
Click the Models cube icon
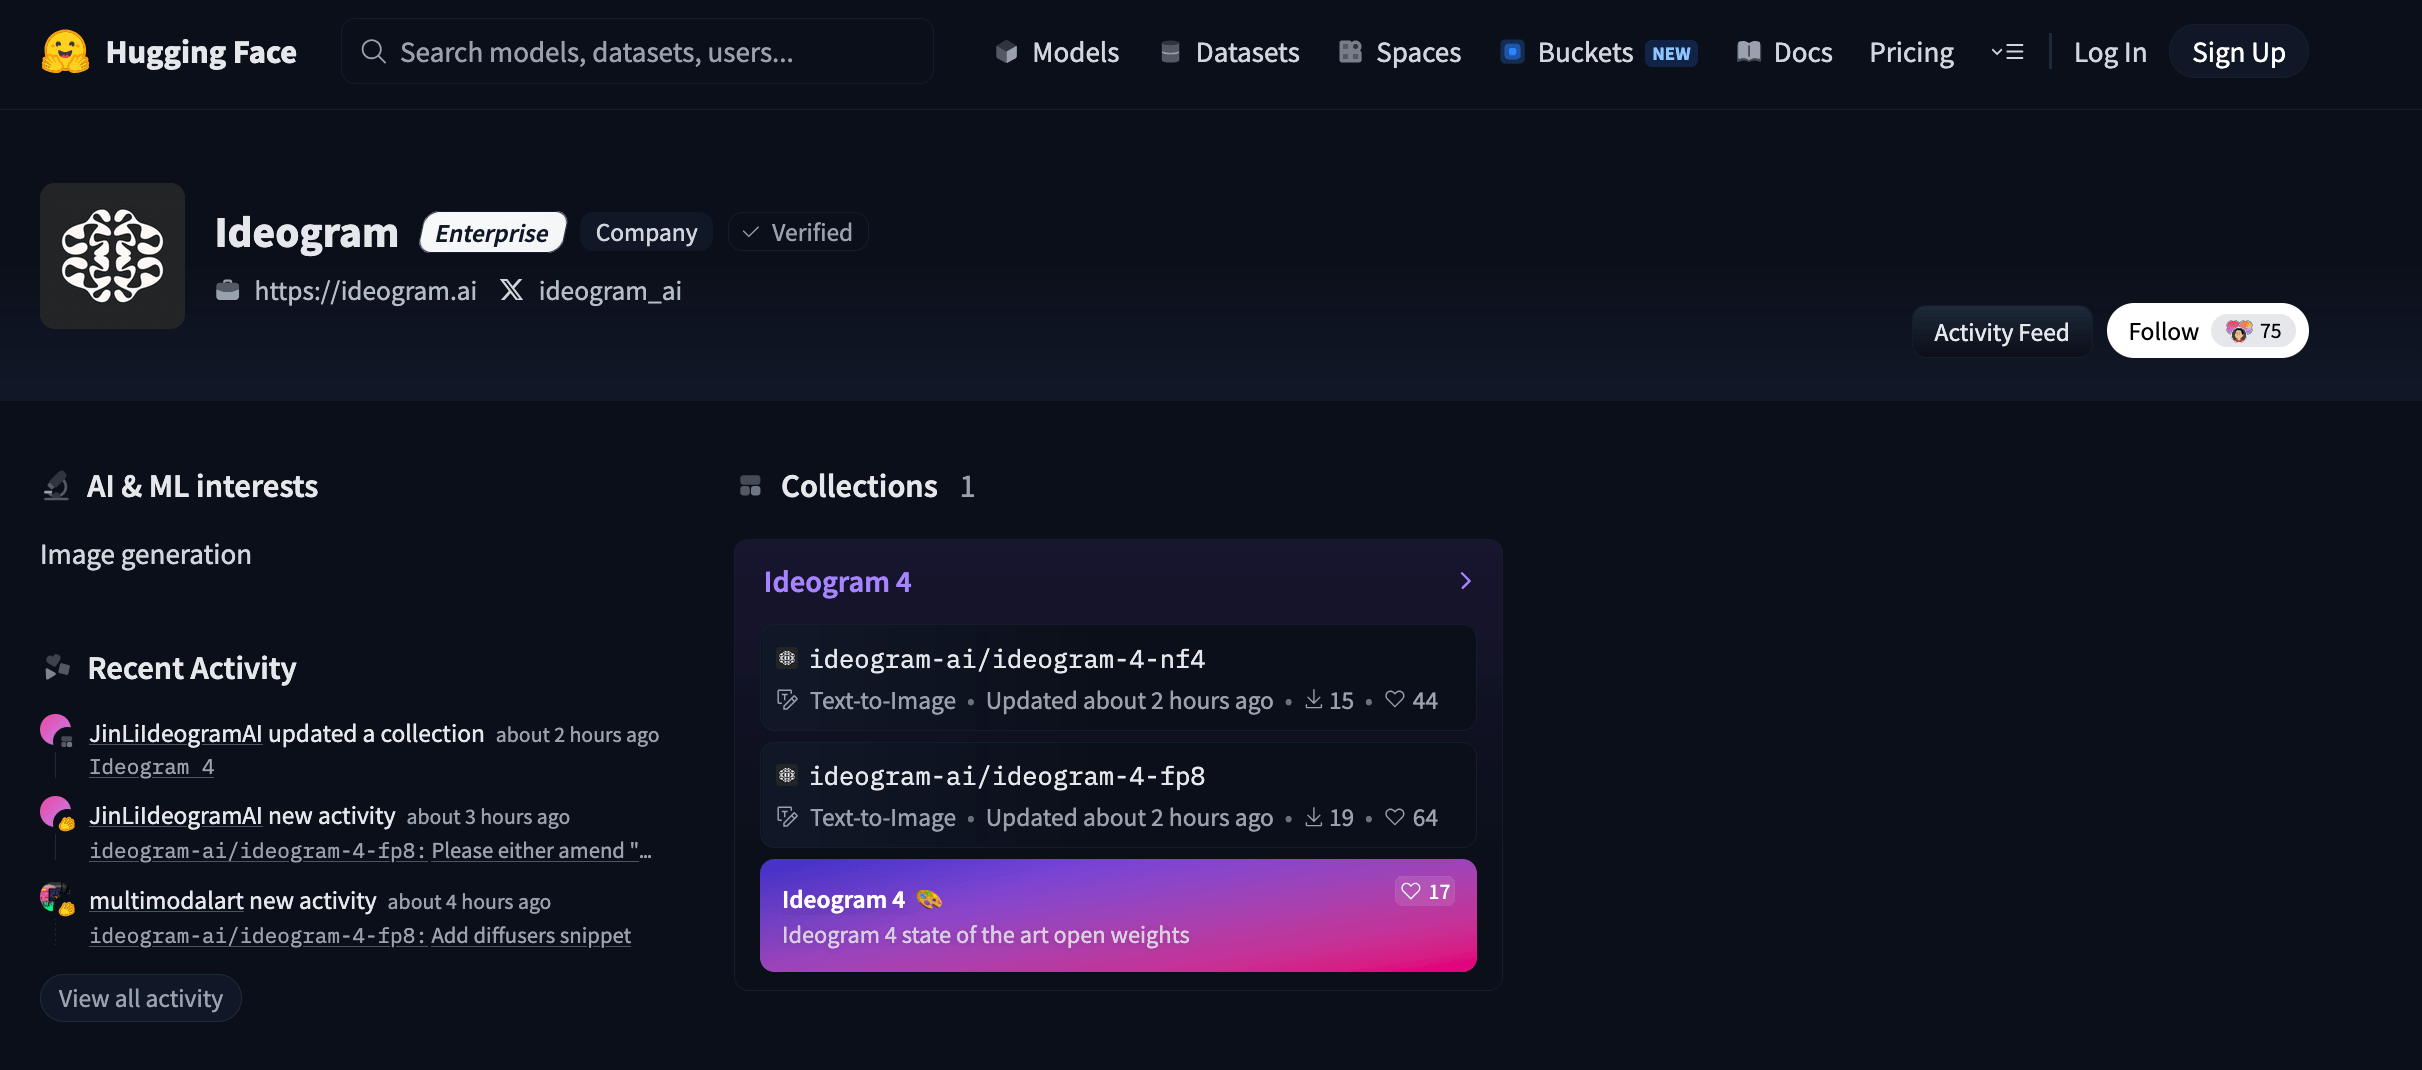tap(1006, 51)
